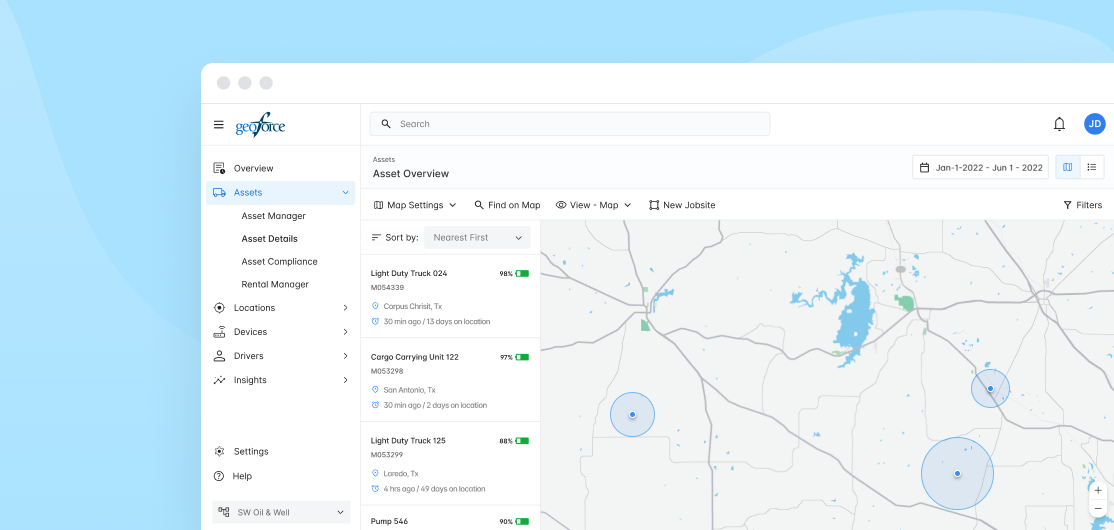Switch to list view toggle

click(1092, 167)
